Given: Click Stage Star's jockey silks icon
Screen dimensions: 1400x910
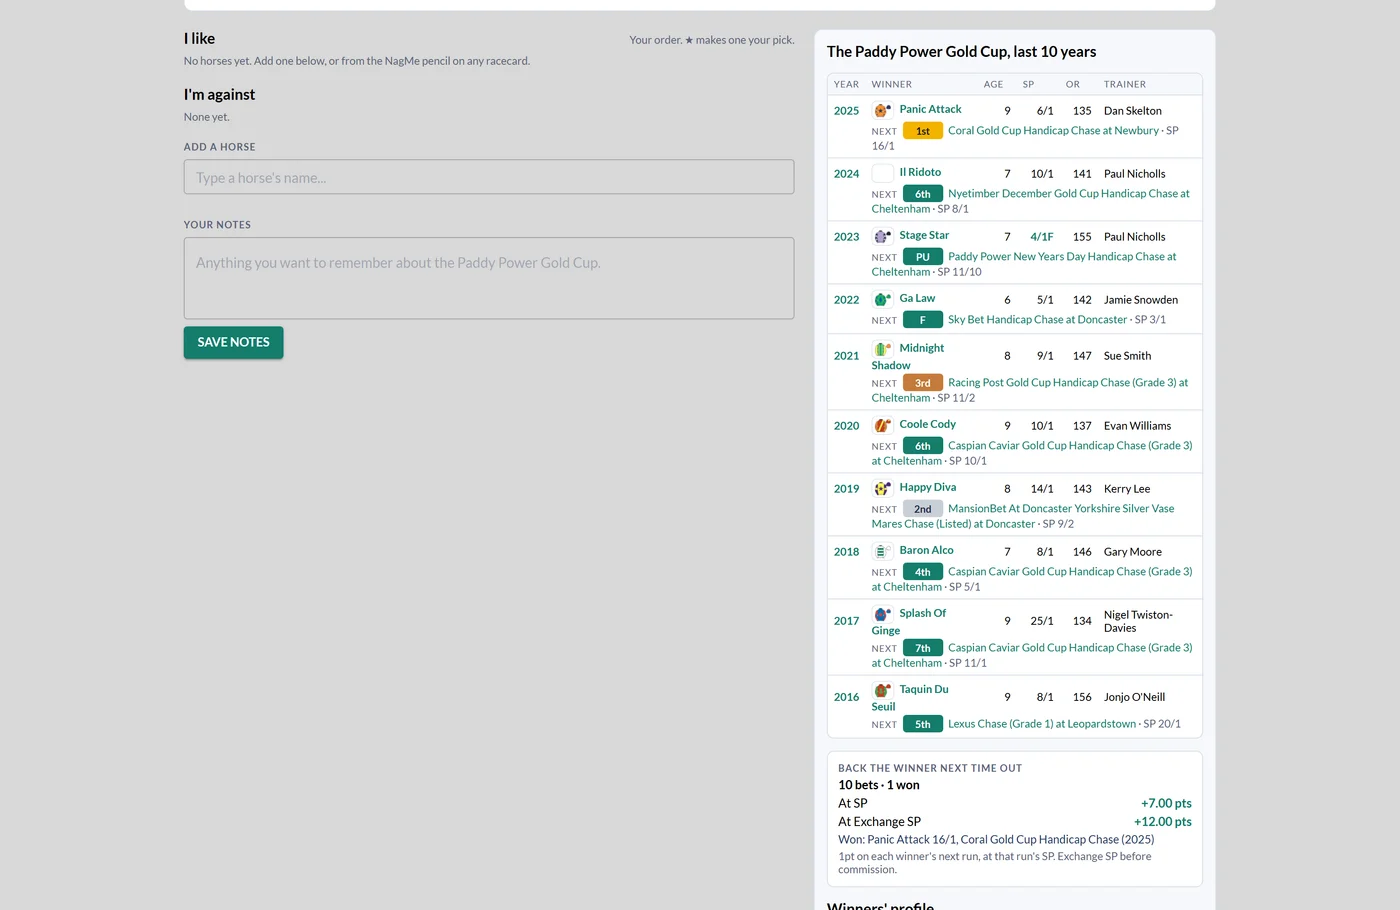Looking at the screenshot, I should (x=882, y=236).
